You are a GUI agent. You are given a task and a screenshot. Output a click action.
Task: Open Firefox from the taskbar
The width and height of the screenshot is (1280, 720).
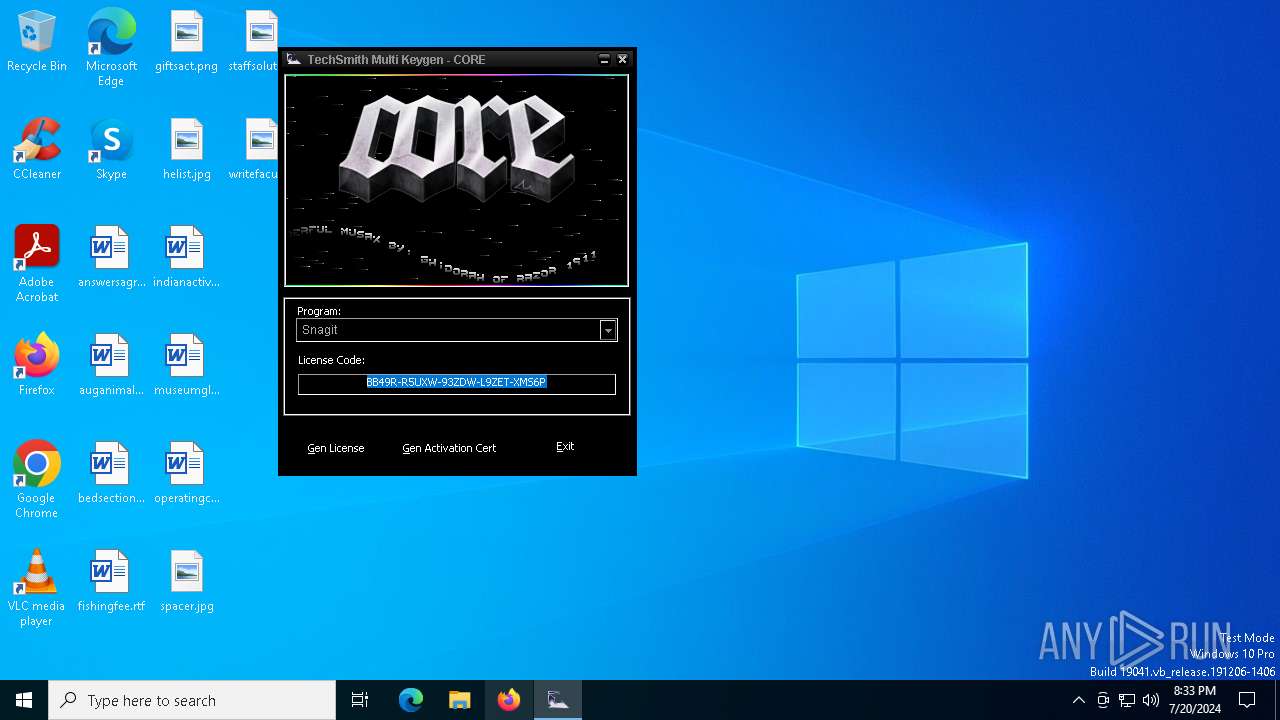point(509,700)
